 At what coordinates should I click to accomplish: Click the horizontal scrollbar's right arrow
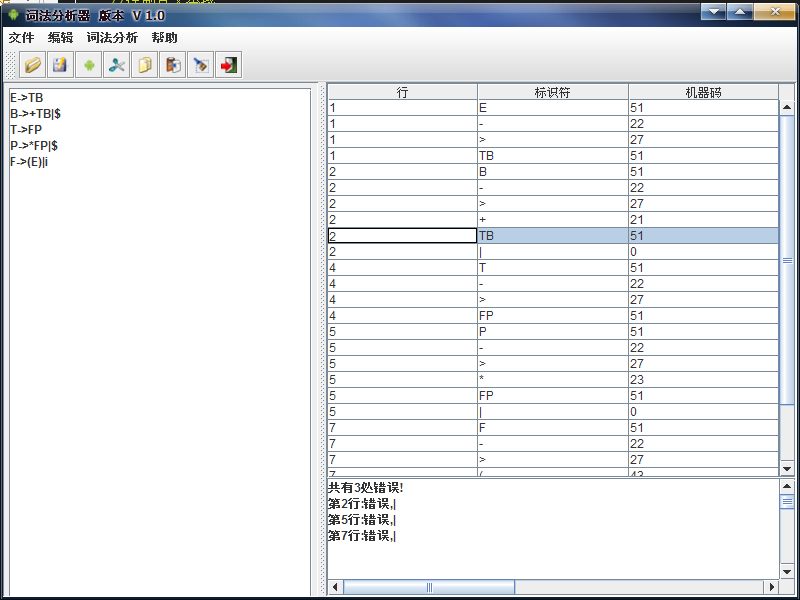coord(772,587)
